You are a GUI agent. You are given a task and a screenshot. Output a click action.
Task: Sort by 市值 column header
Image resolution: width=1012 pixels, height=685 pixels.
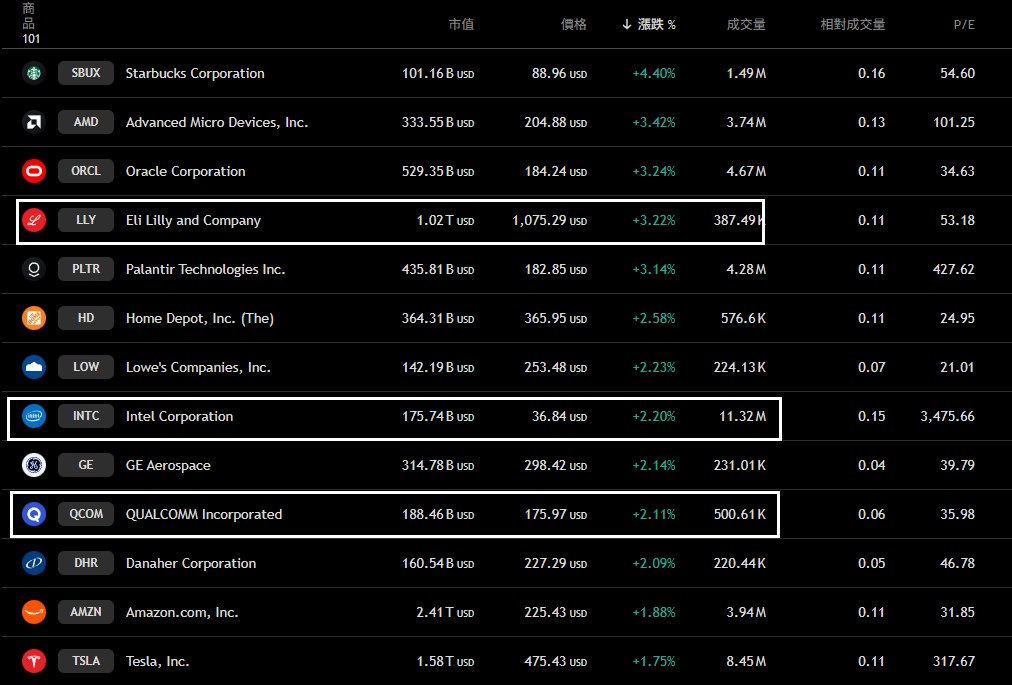[x=461, y=24]
